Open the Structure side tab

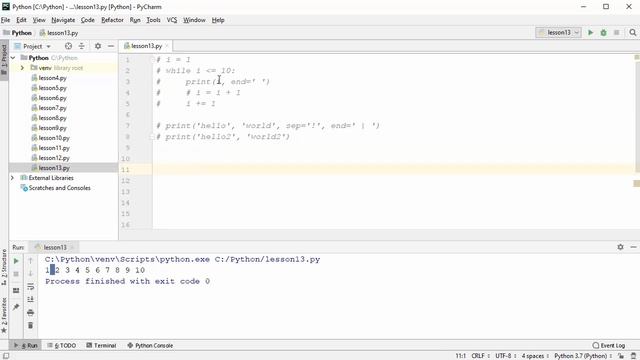pyautogui.click(x=4, y=267)
